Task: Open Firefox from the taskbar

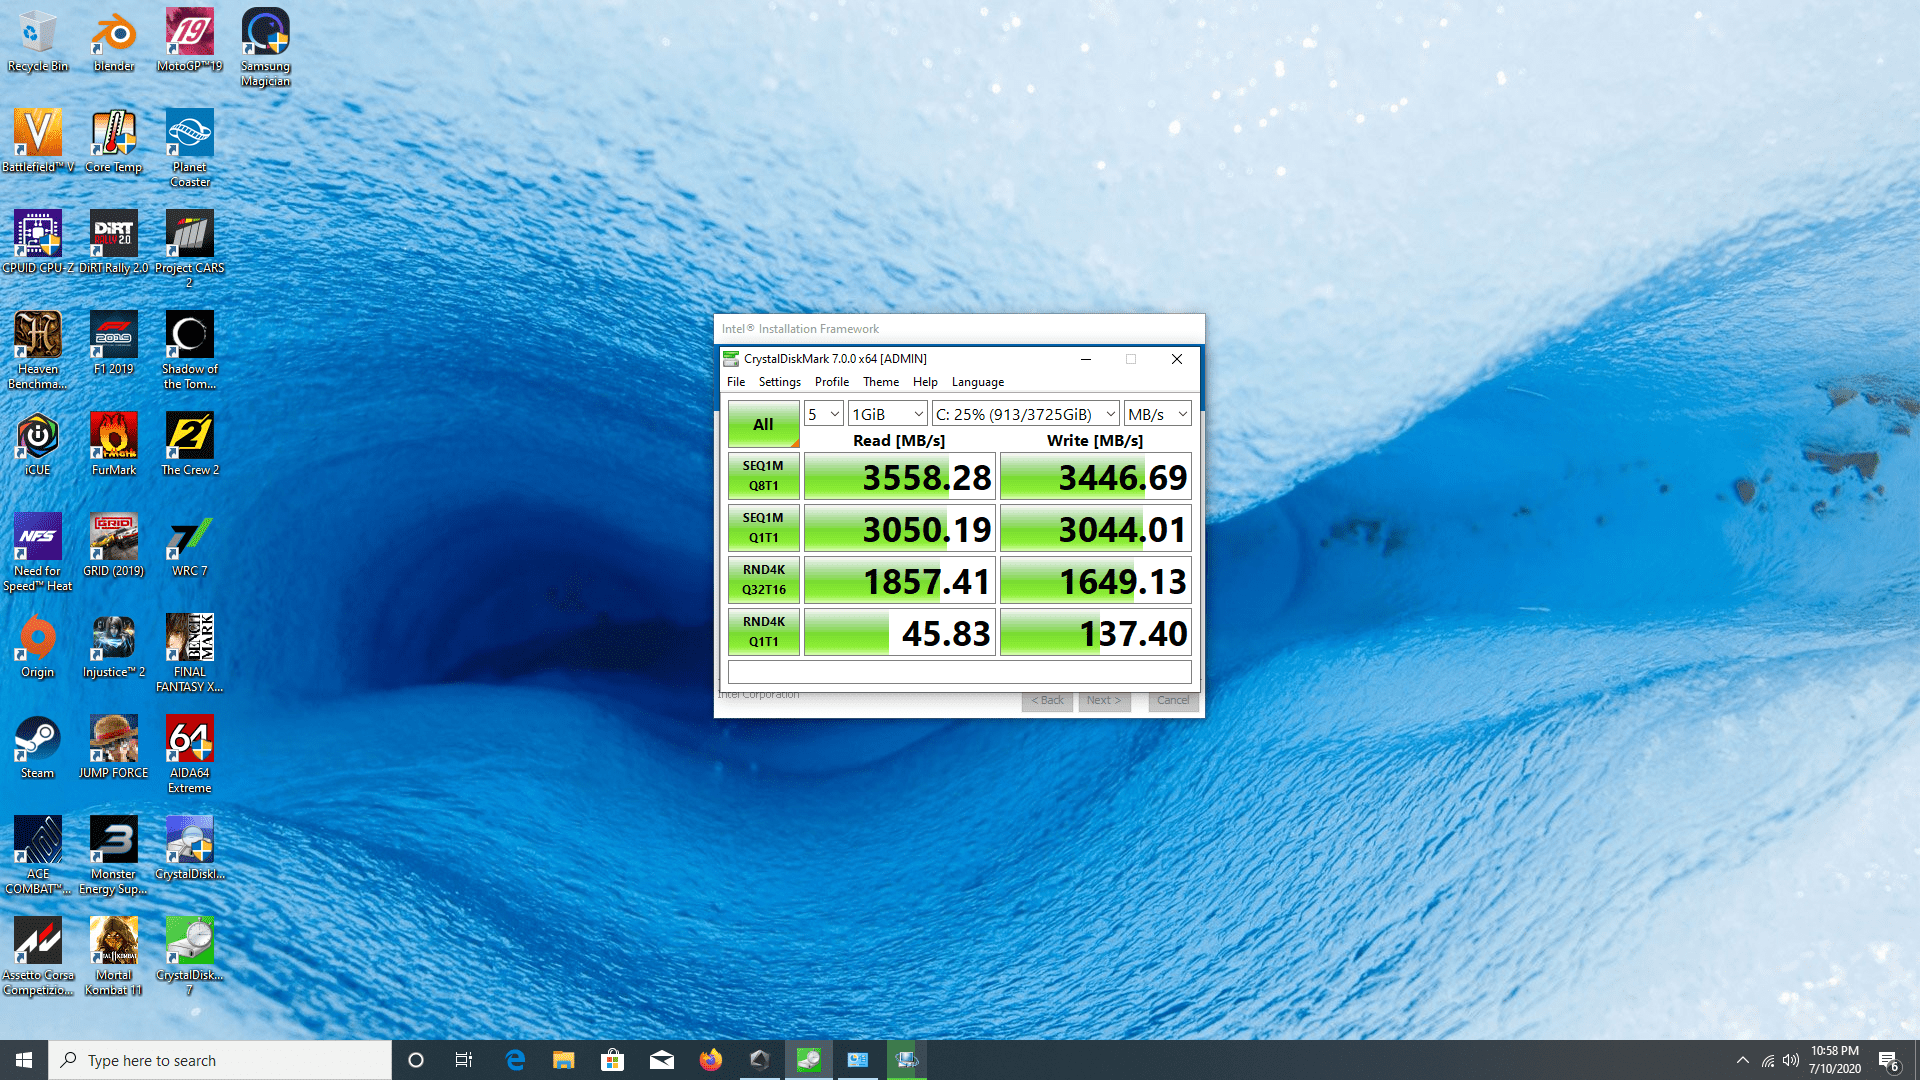Action: (710, 1059)
